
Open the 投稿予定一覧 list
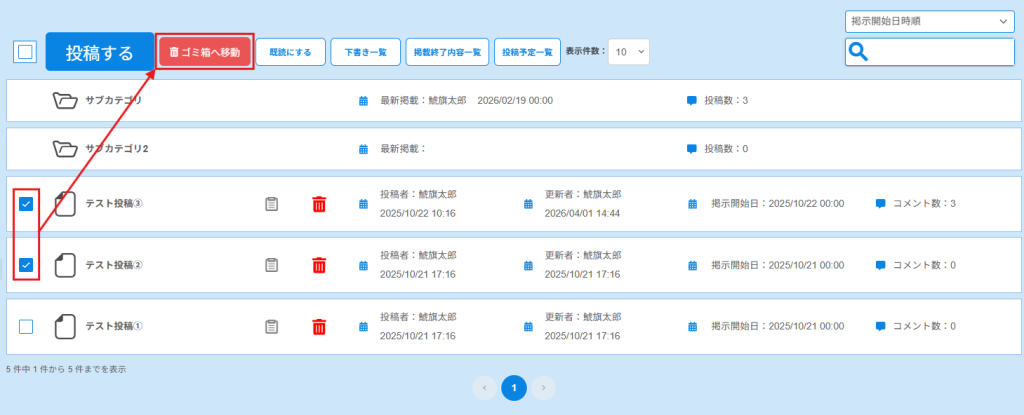pyautogui.click(x=526, y=52)
